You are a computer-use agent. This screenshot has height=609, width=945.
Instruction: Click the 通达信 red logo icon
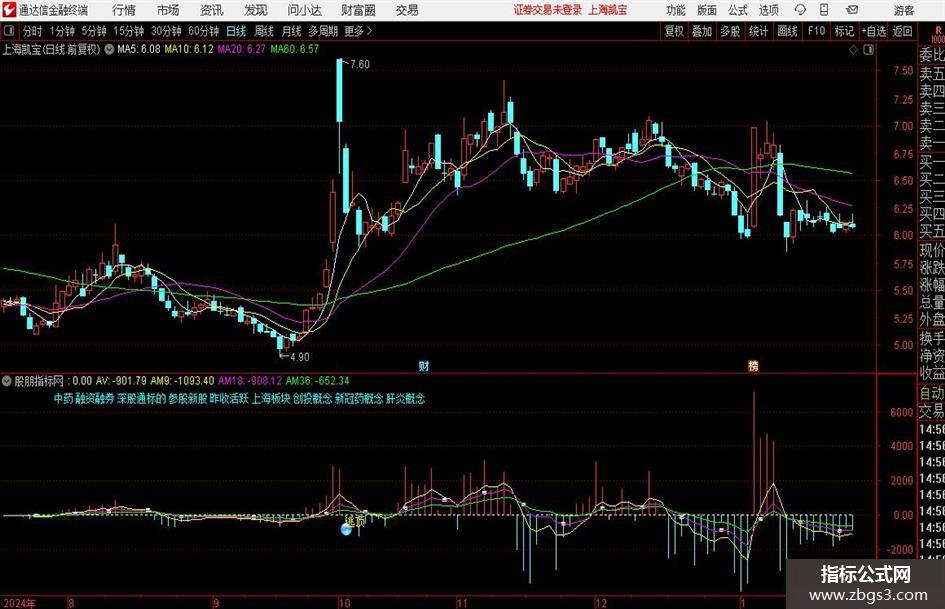pos(10,10)
